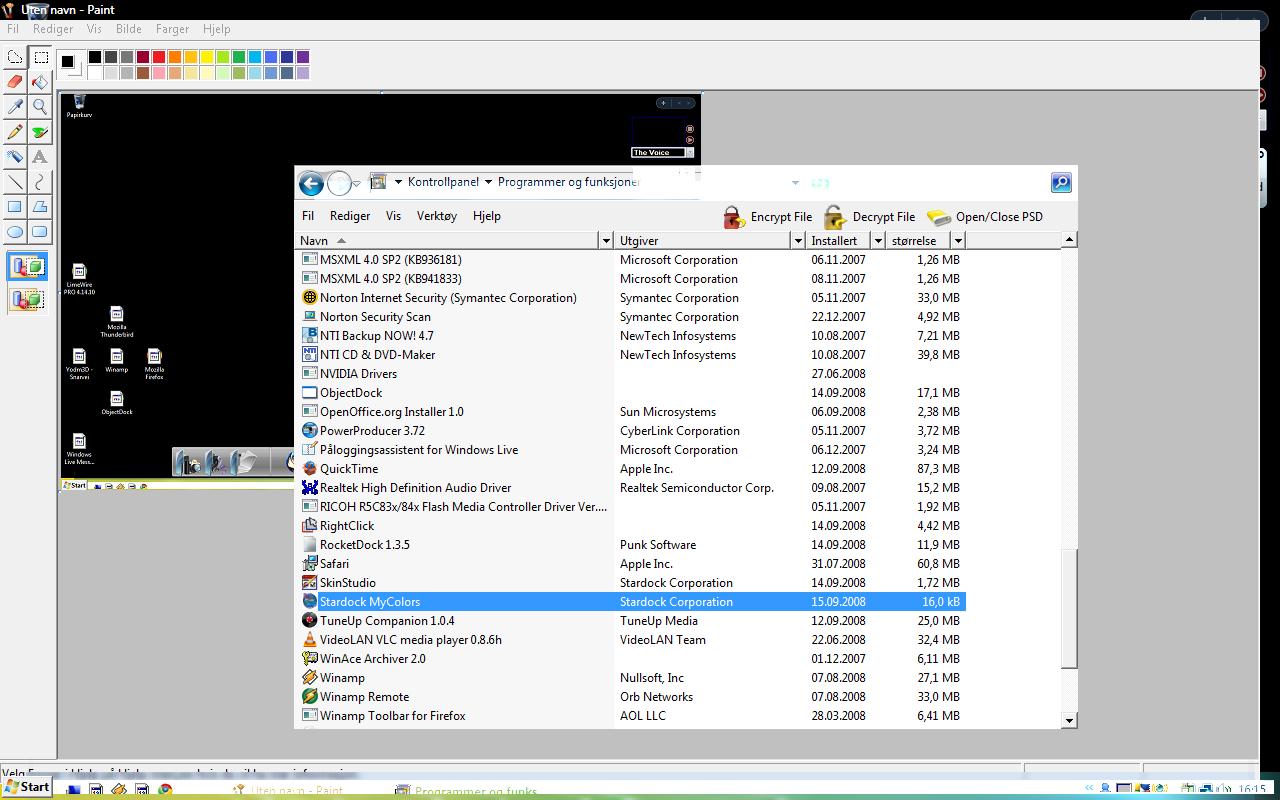Open Paint's Fil menu
This screenshot has width=1280, height=800.
(13, 29)
